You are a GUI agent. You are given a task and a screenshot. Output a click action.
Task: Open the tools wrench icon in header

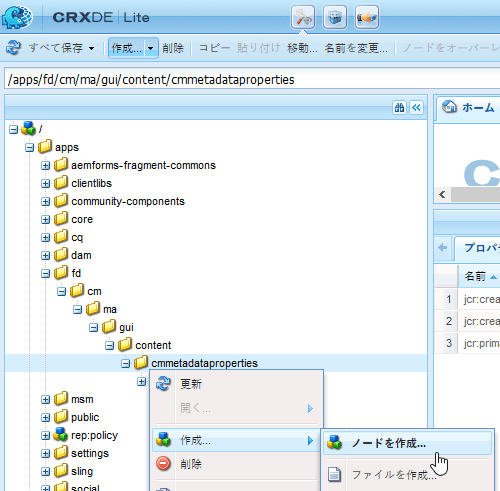pos(303,17)
